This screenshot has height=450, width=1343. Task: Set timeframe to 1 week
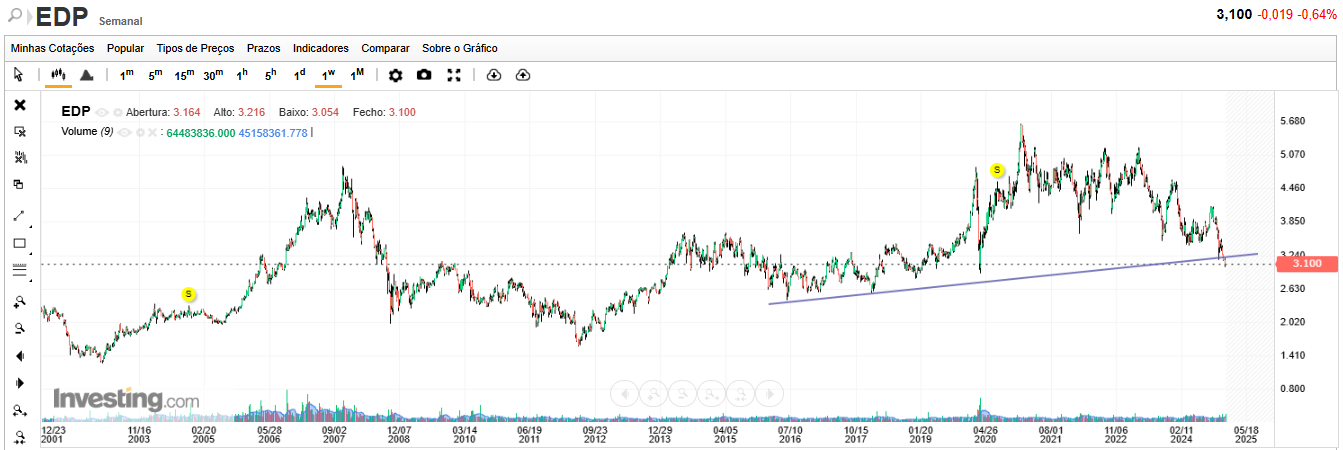pos(328,75)
